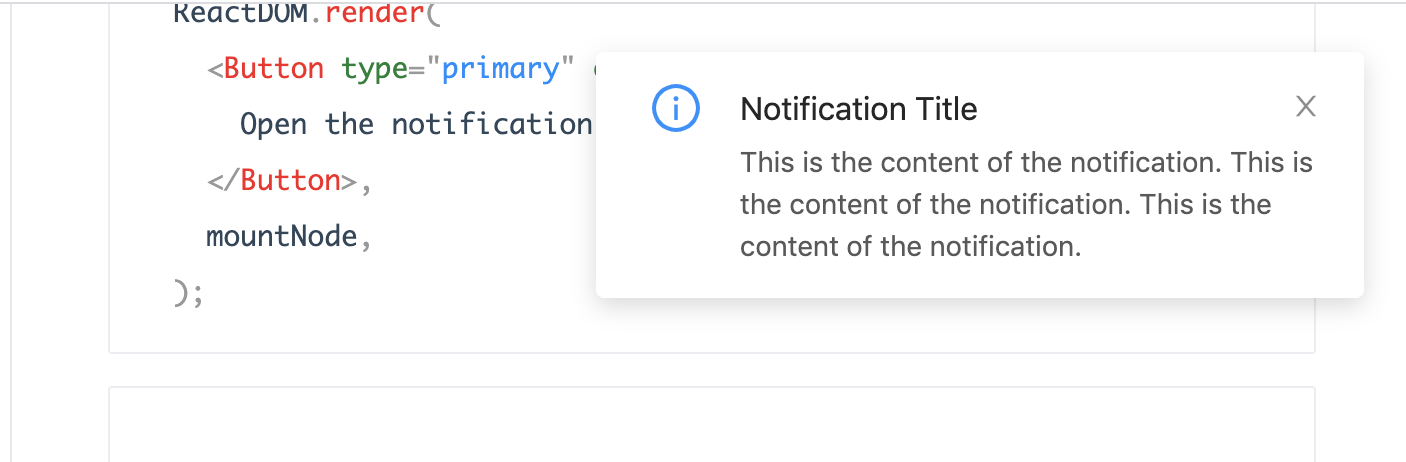Click the comma after "mountNode"
The width and height of the screenshot is (1406, 462).
coord(365,238)
